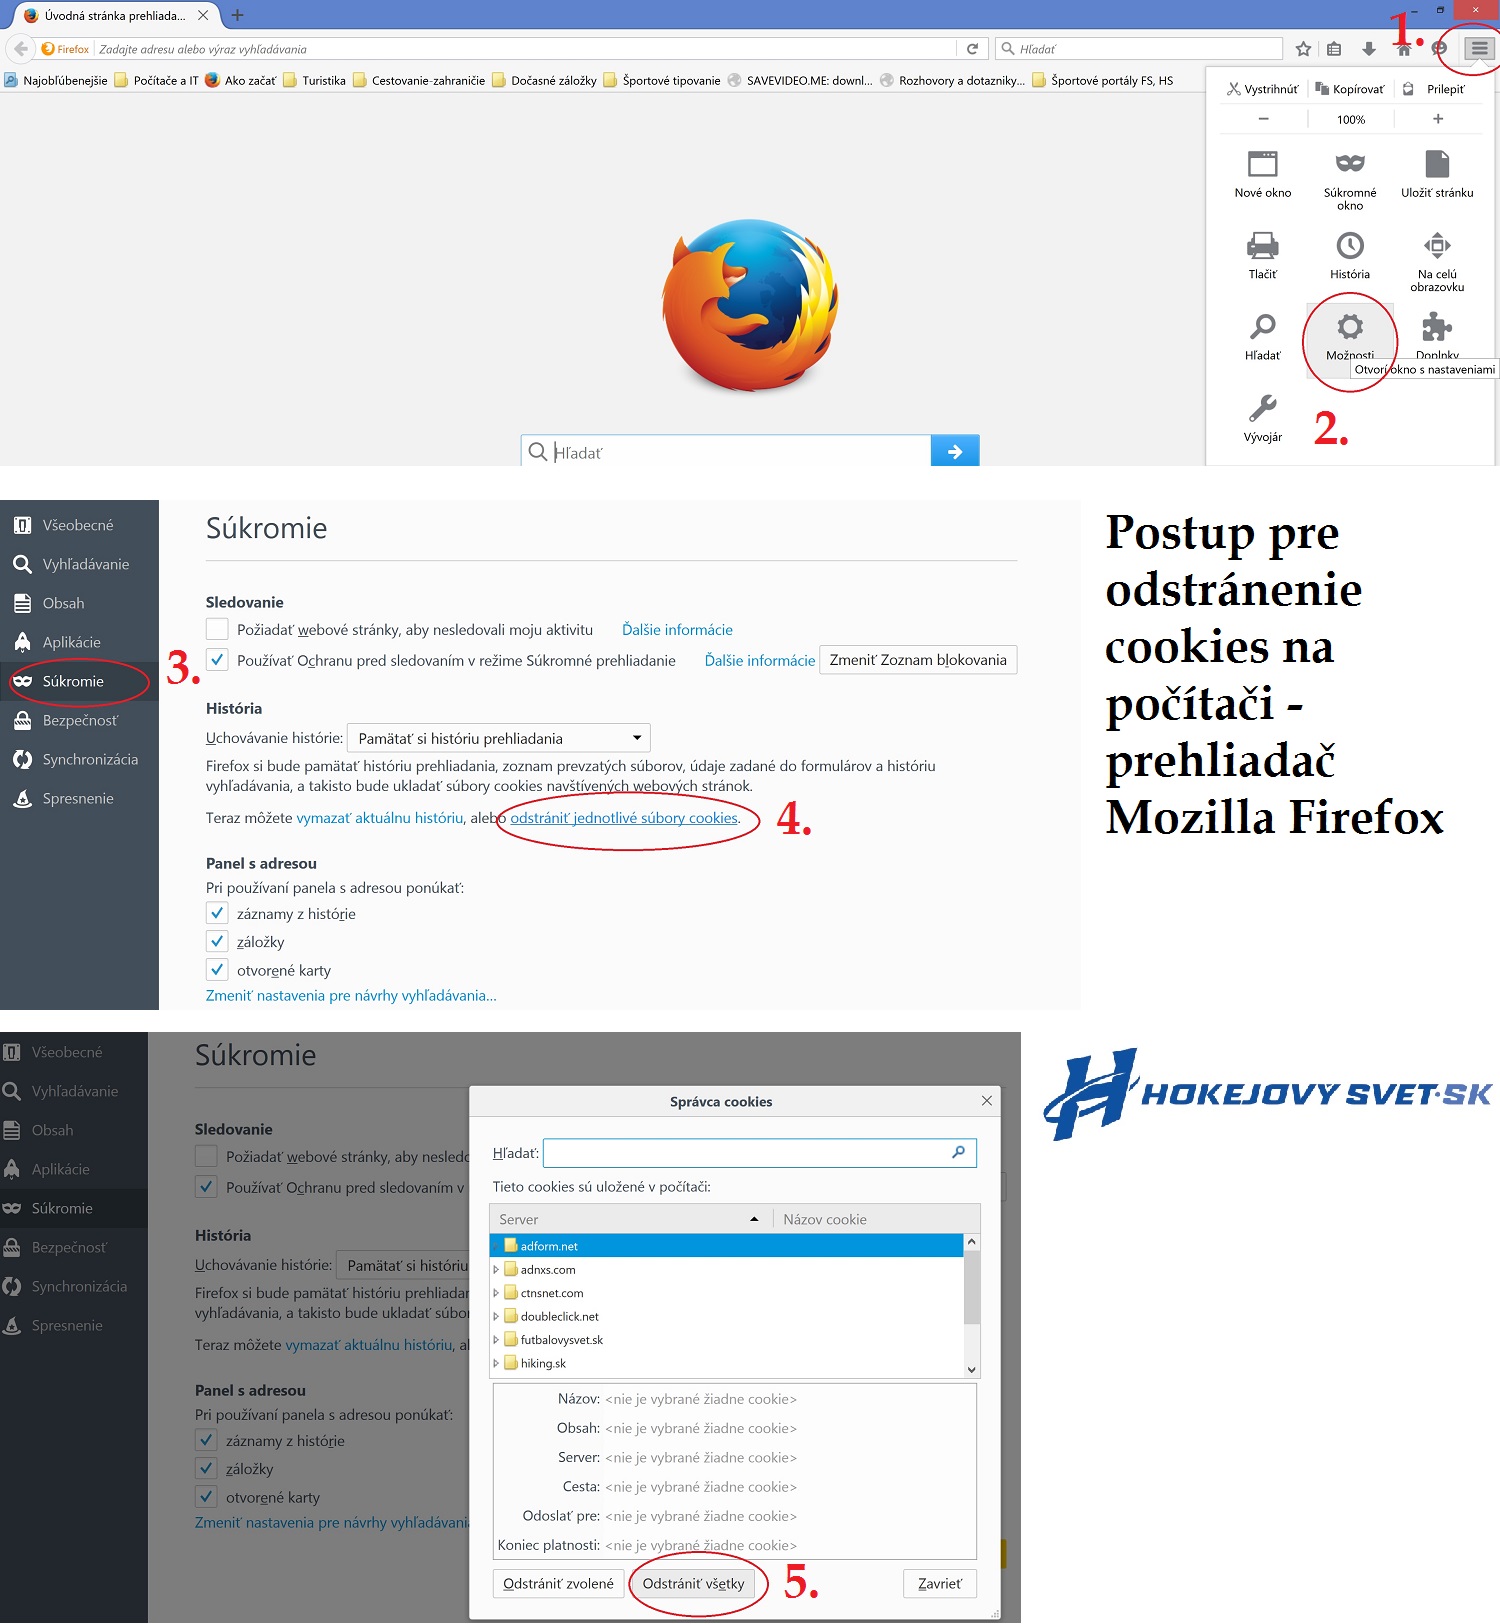Click the Možnosti gear icon
Viewport: 1500px width, 1624px height.
point(1350,327)
